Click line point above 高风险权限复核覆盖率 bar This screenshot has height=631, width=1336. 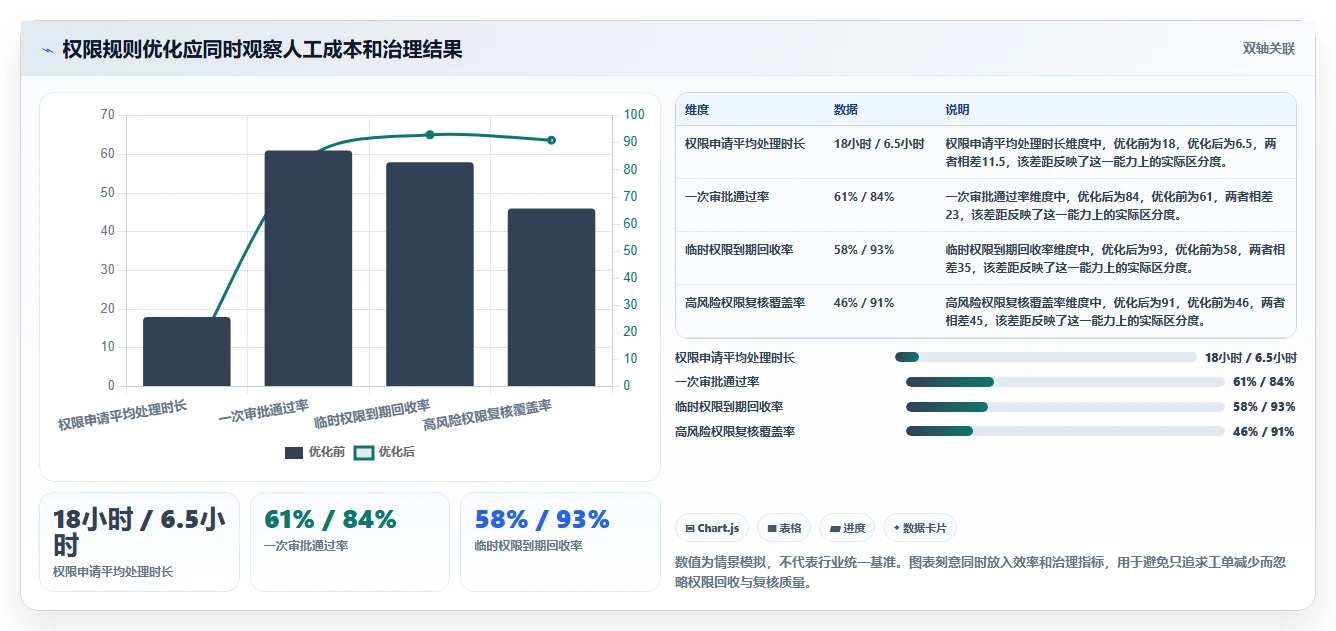[551, 140]
